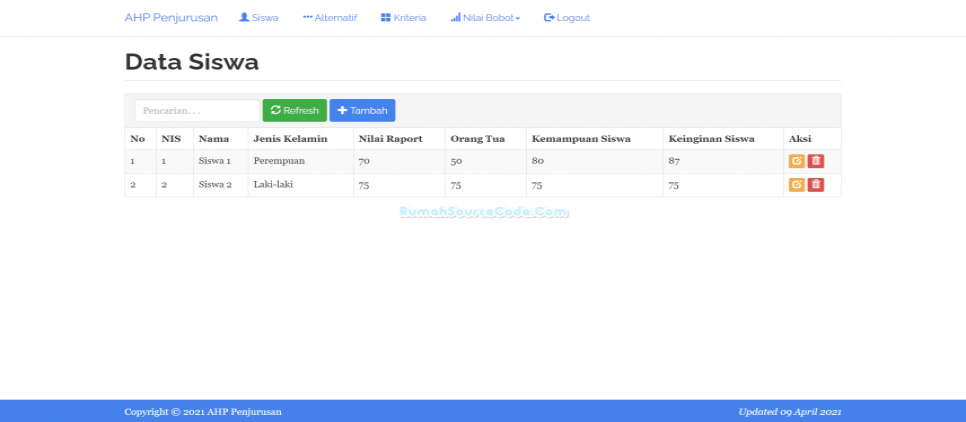The width and height of the screenshot is (966, 422).
Task: Go to the Alternatif menu item
Action: tap(329, 18)
